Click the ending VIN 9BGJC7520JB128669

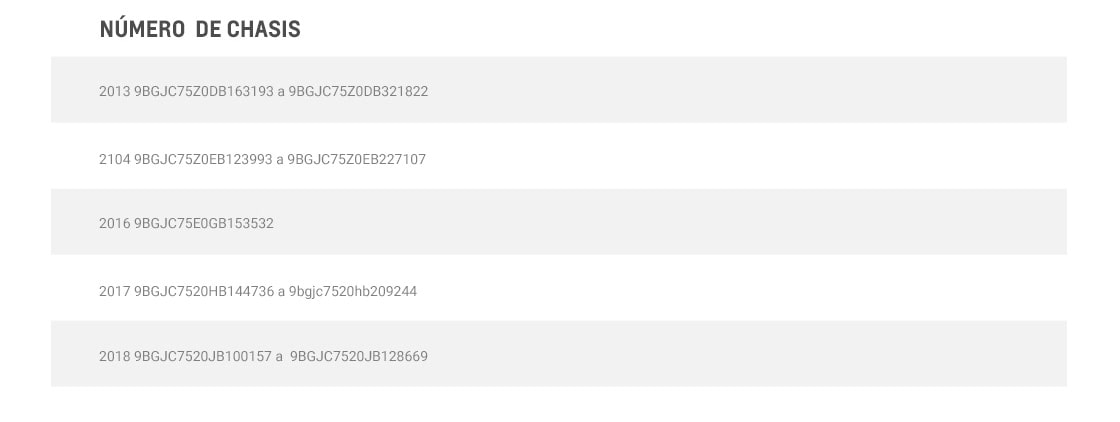(x=359, y=356)
